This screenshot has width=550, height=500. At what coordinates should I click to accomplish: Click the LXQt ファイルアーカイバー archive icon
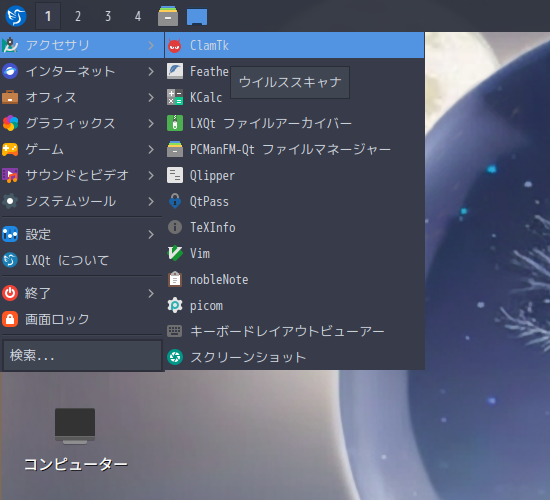tap(175, 123)
